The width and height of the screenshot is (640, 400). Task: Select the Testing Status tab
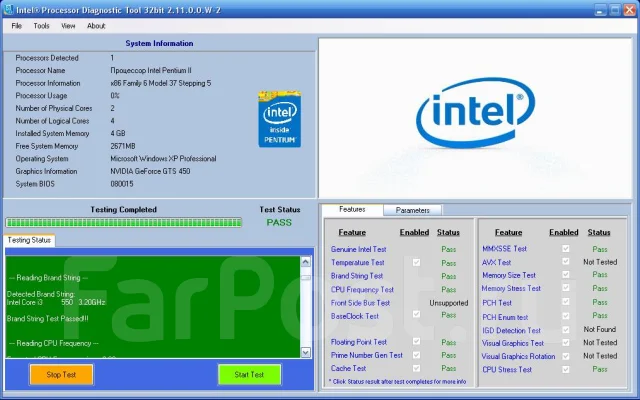[29, 240]
